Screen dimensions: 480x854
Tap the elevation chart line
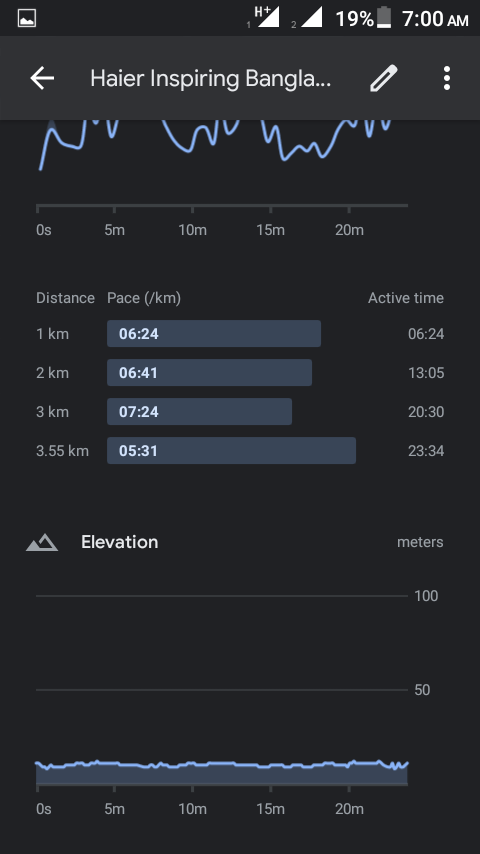221,765
